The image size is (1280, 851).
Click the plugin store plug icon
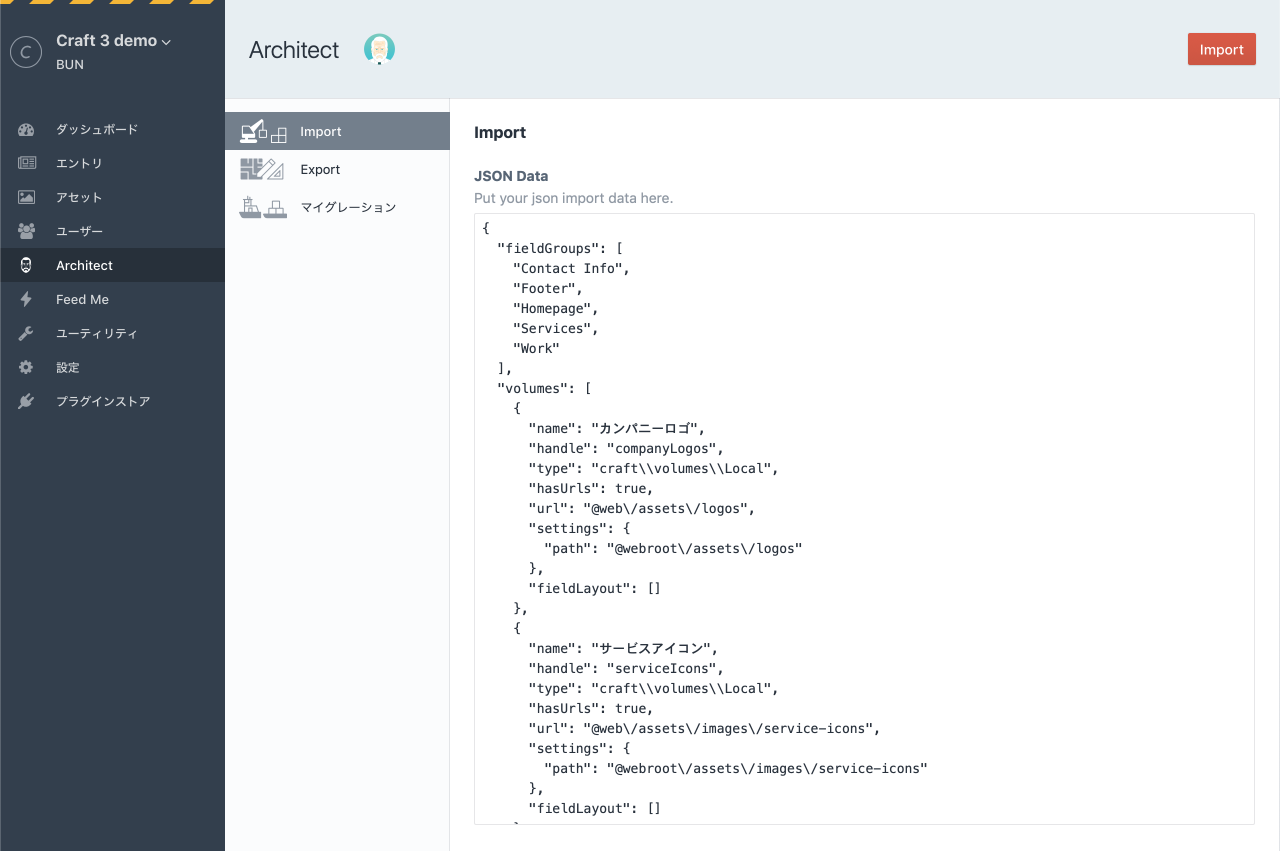26,402
